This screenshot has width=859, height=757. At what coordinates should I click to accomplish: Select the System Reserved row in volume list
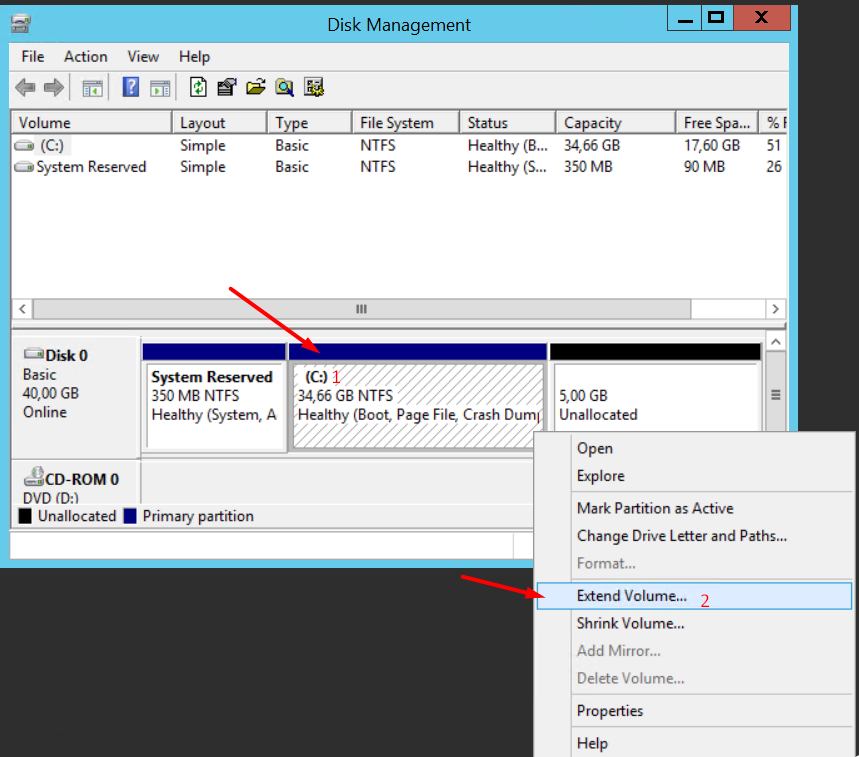(x=399, y=167)
